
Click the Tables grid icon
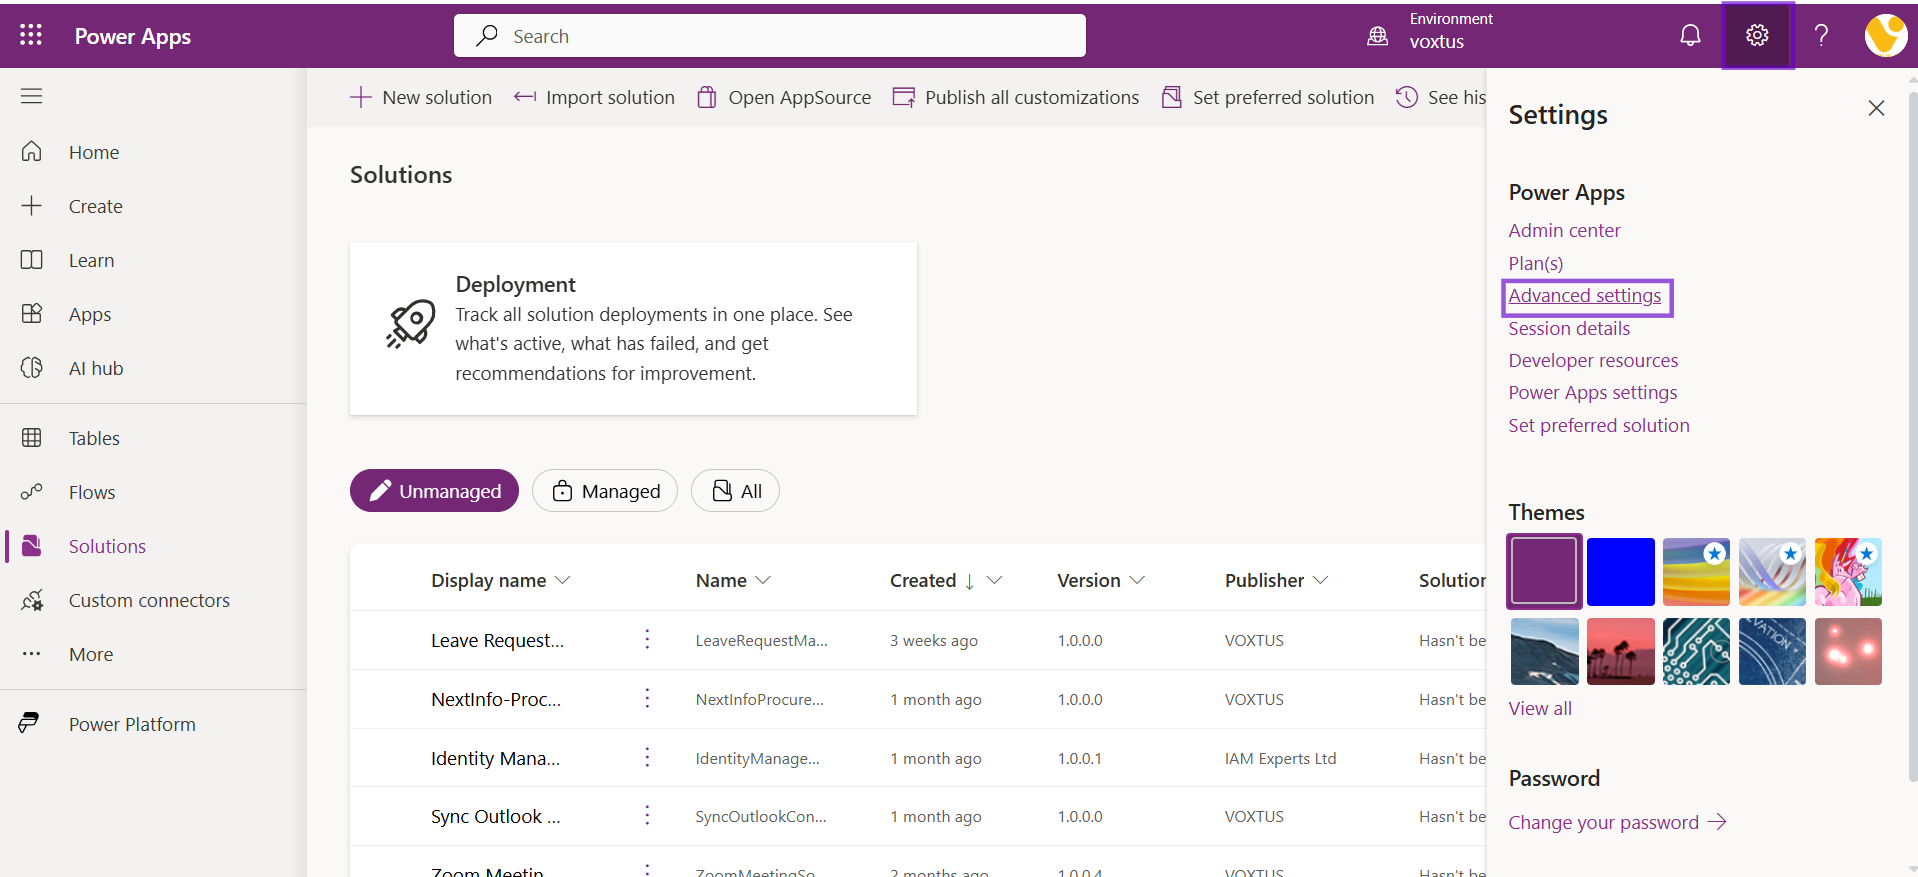[32, 437]
